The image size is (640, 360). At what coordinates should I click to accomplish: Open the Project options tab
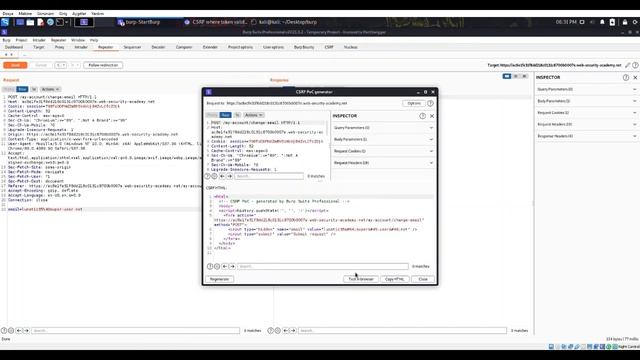click(240, 47)
